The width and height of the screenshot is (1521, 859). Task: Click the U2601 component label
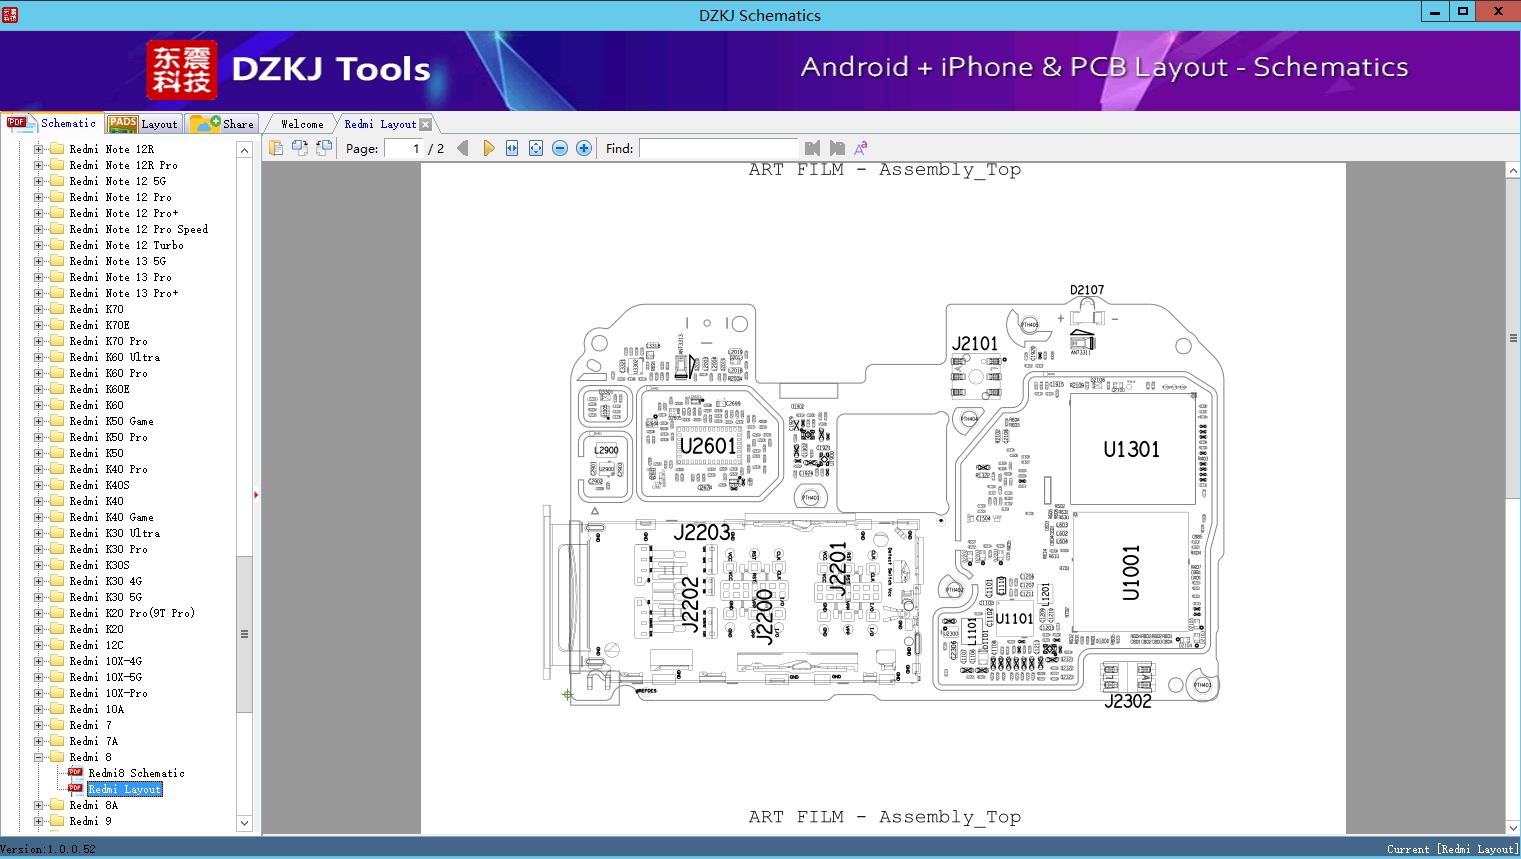tap(707, 446)
